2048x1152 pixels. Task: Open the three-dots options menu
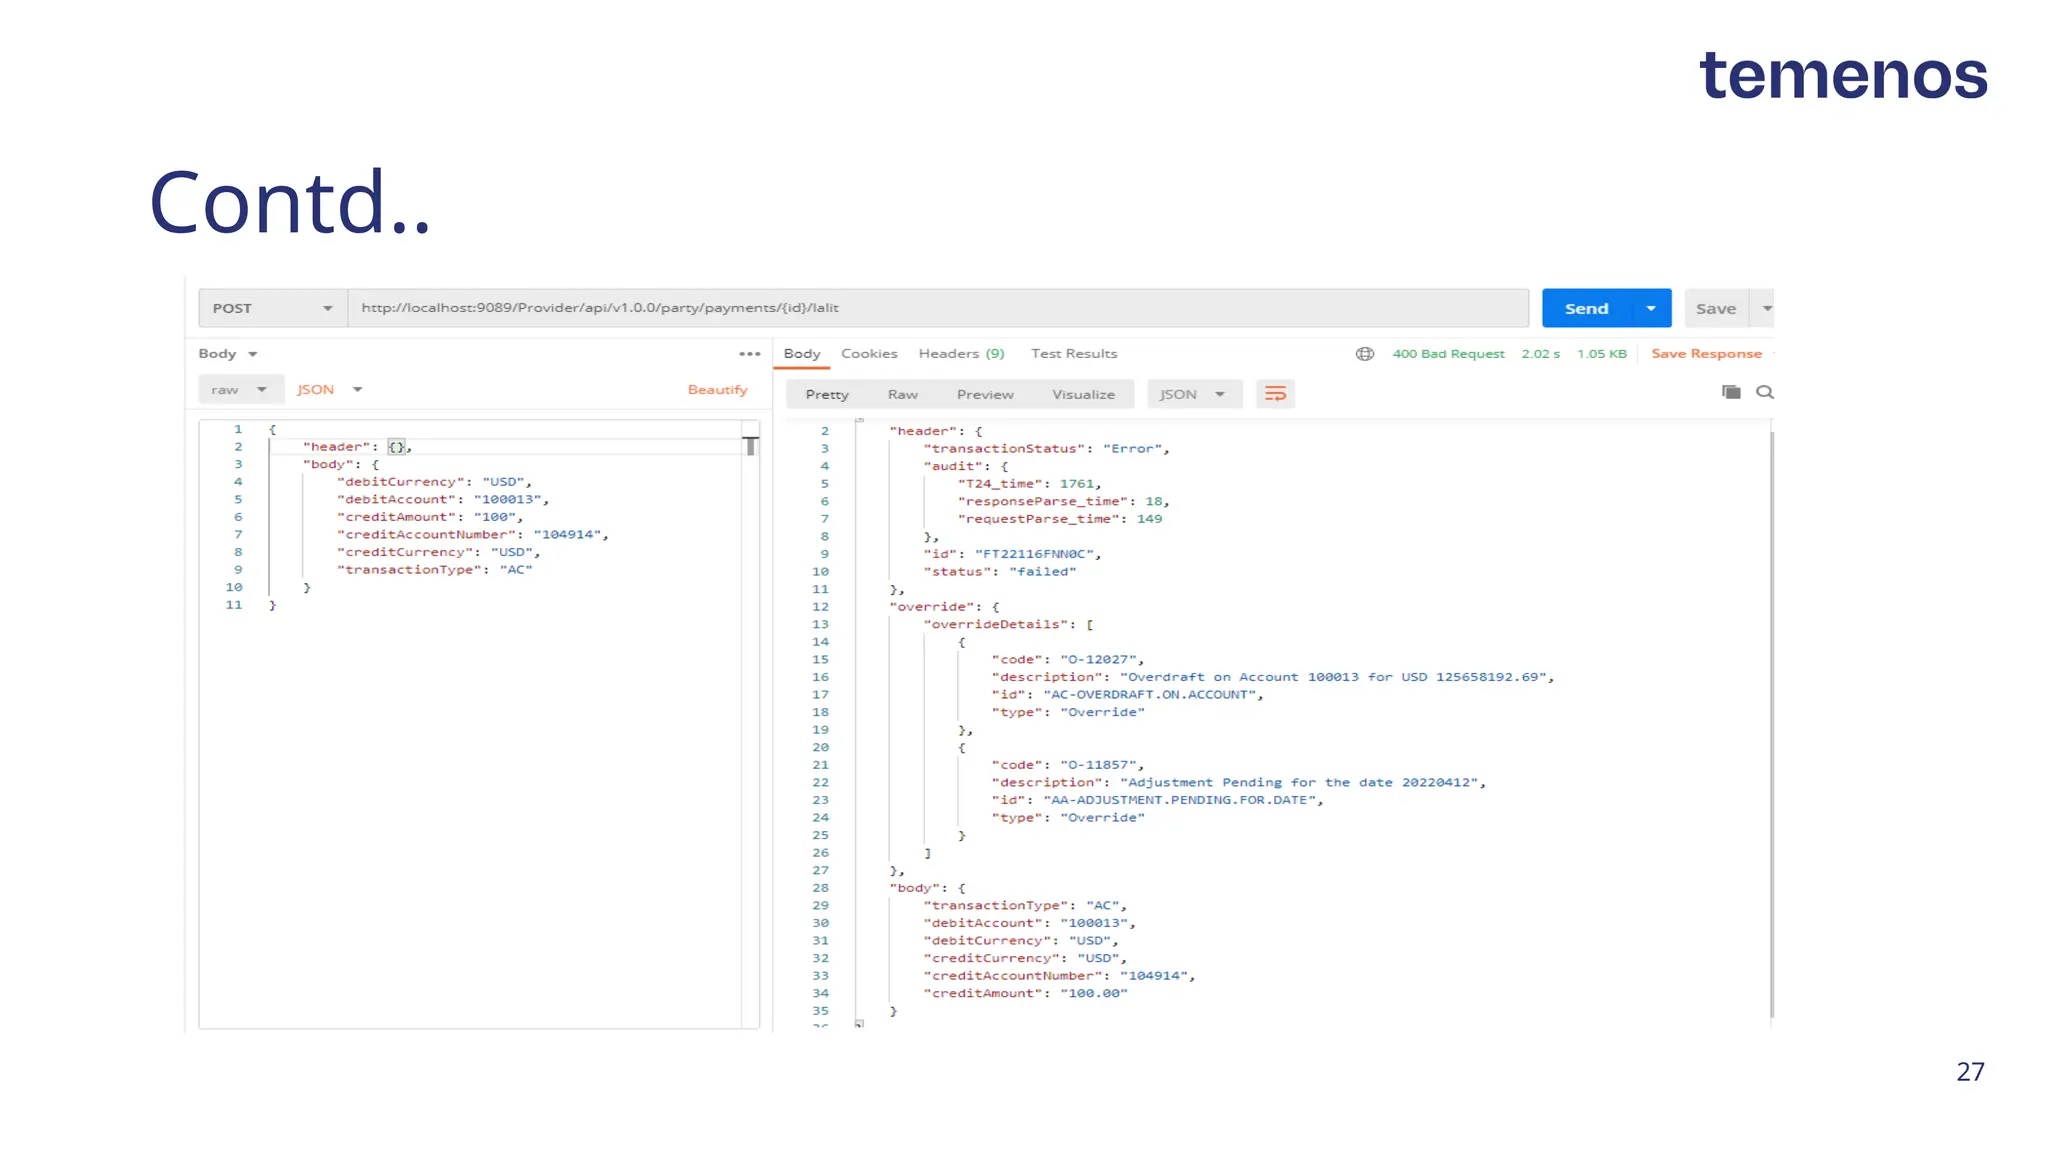pyautogui.click(x=749, y=354)
